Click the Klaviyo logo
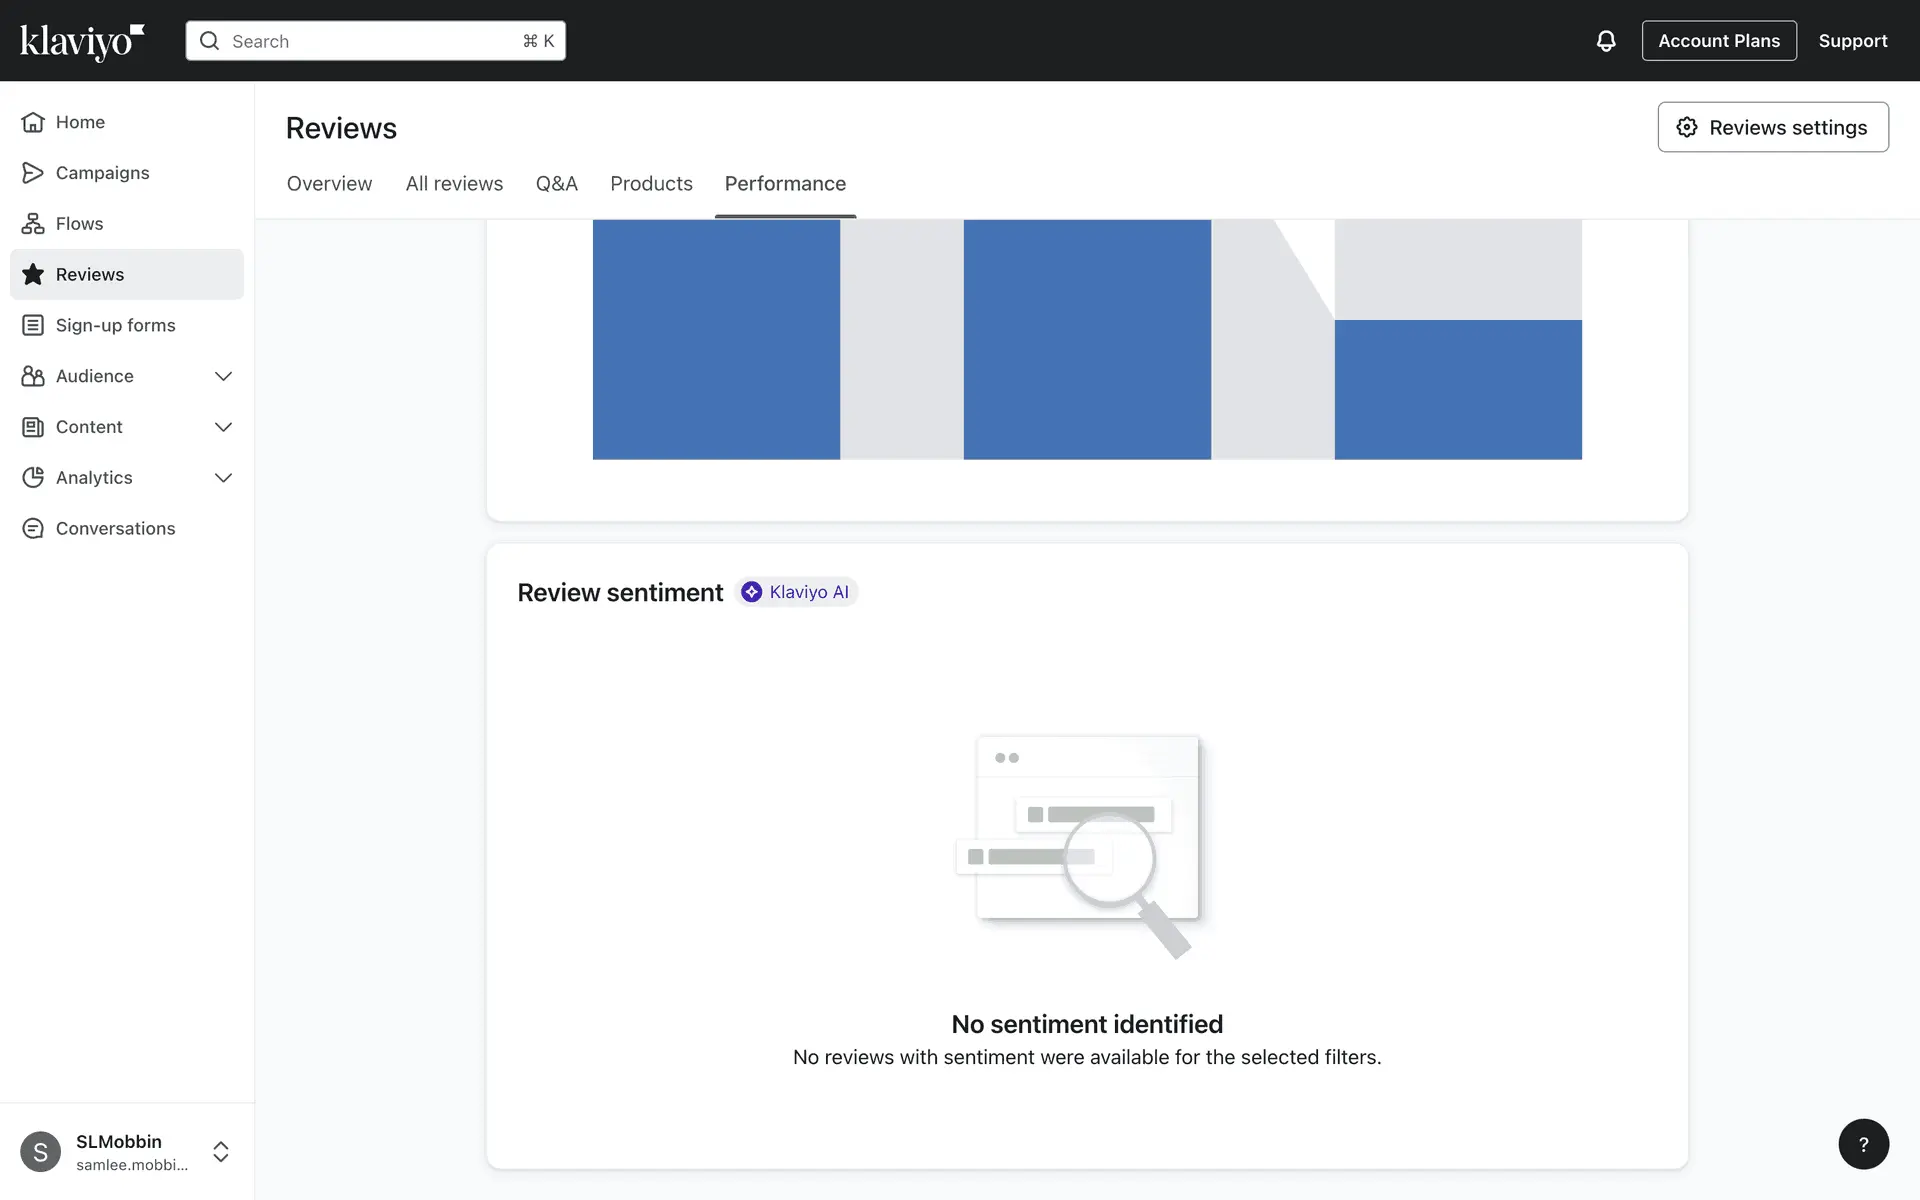This screenshot has width=1920, height=1200. 82,41
